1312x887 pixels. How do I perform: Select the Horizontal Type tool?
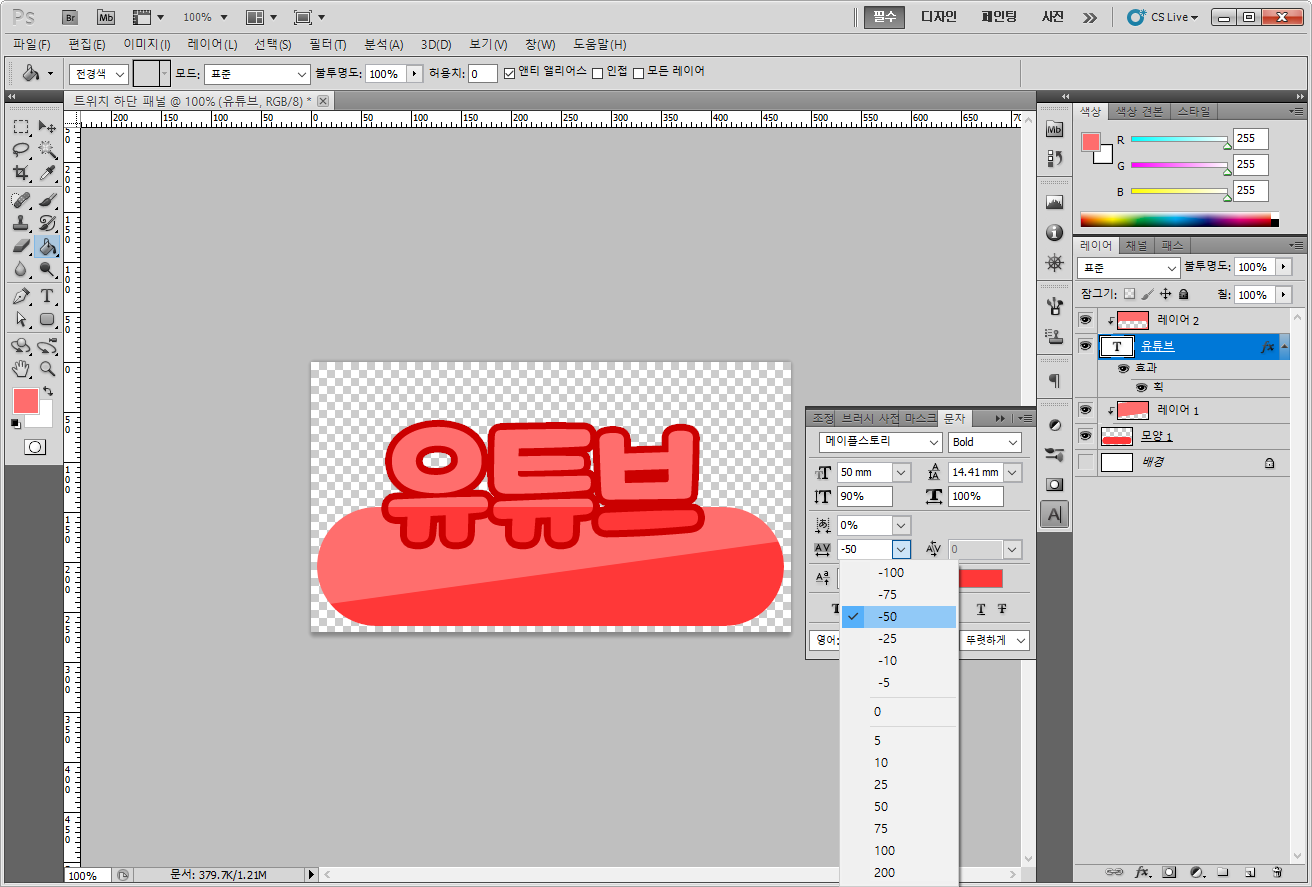pos(47,296)
